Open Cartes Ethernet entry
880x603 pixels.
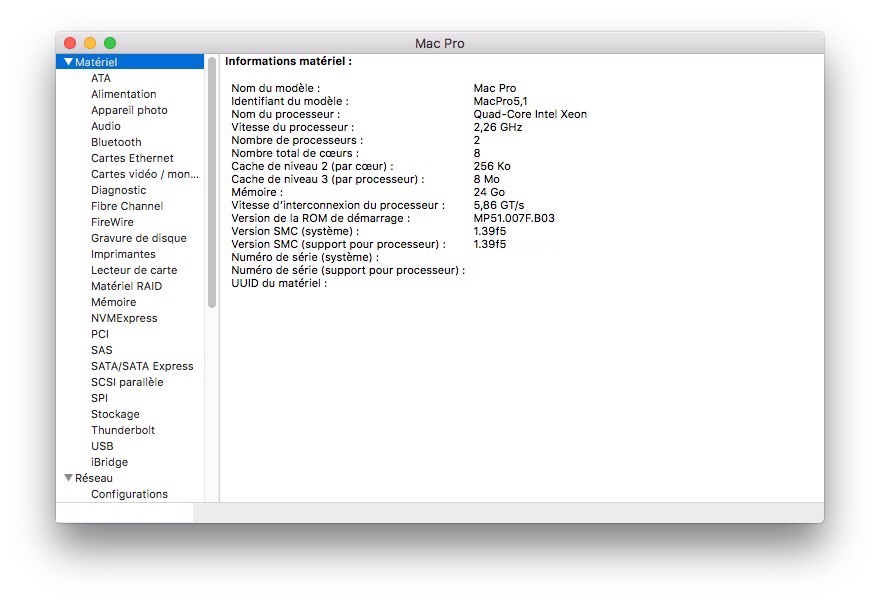tap(132, 158)
